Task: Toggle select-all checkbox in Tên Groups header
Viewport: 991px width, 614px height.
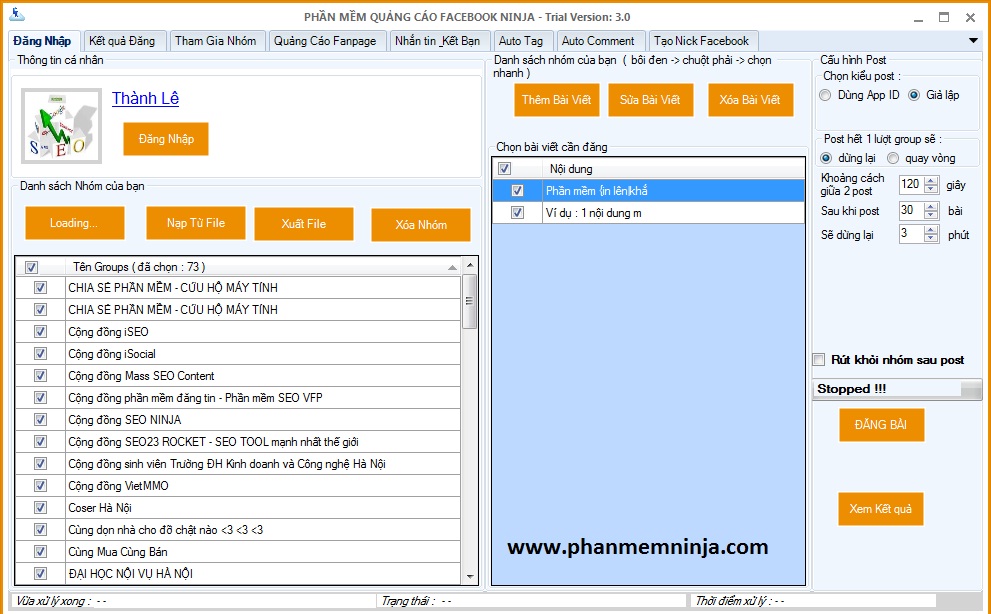Action: (x=31, y=267)
